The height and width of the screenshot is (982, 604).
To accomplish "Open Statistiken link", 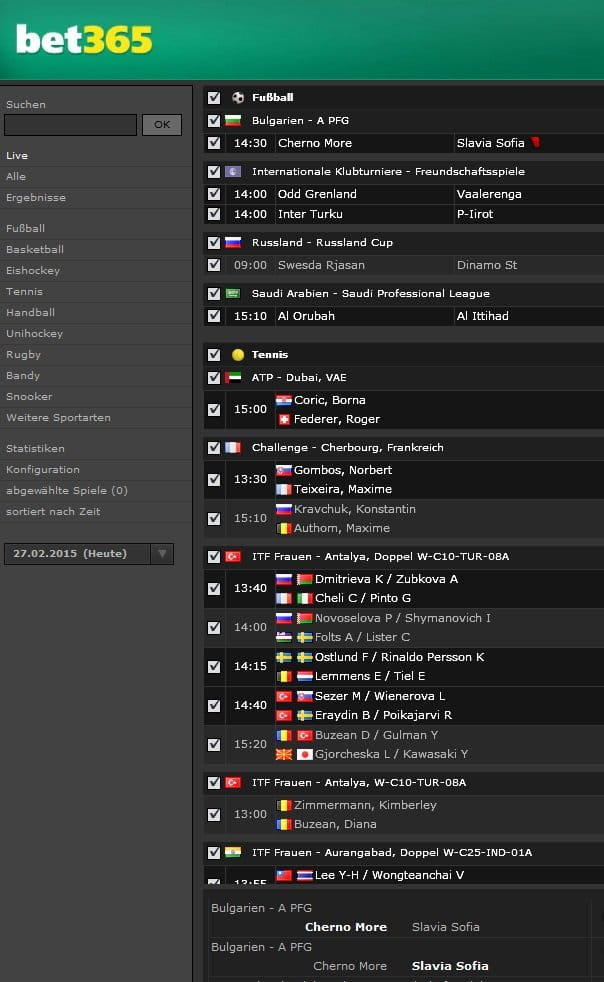I will (35, 448).
